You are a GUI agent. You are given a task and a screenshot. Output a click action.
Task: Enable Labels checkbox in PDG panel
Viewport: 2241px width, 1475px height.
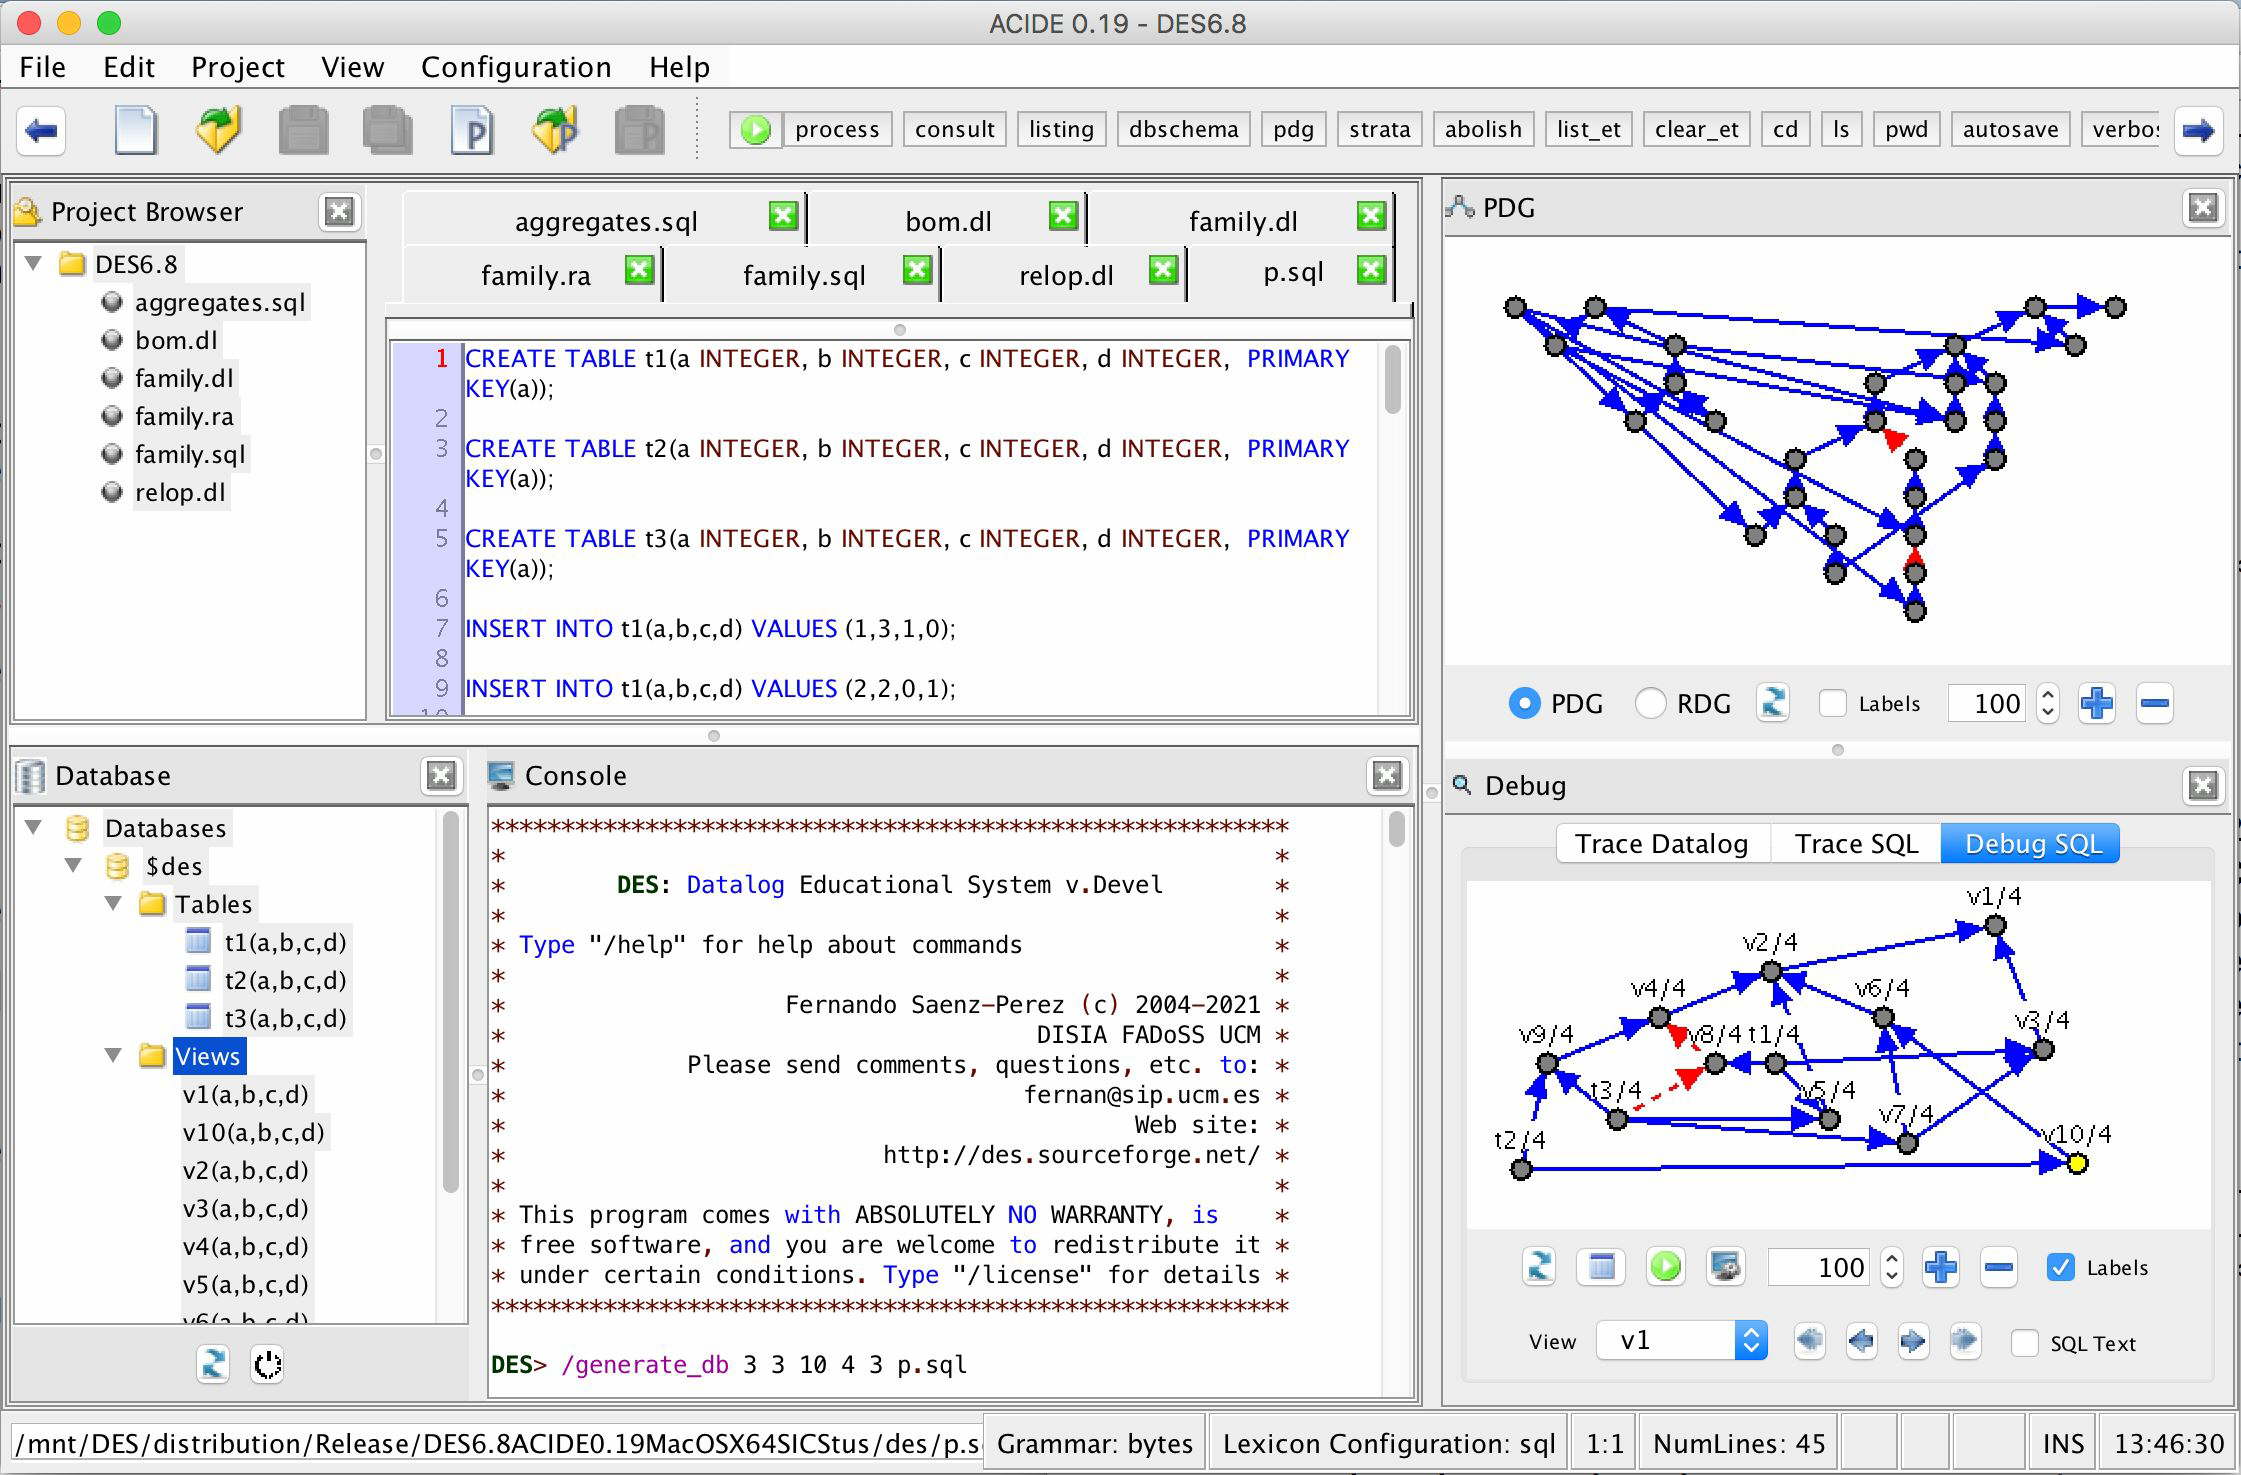click(x=1832, y=703)
